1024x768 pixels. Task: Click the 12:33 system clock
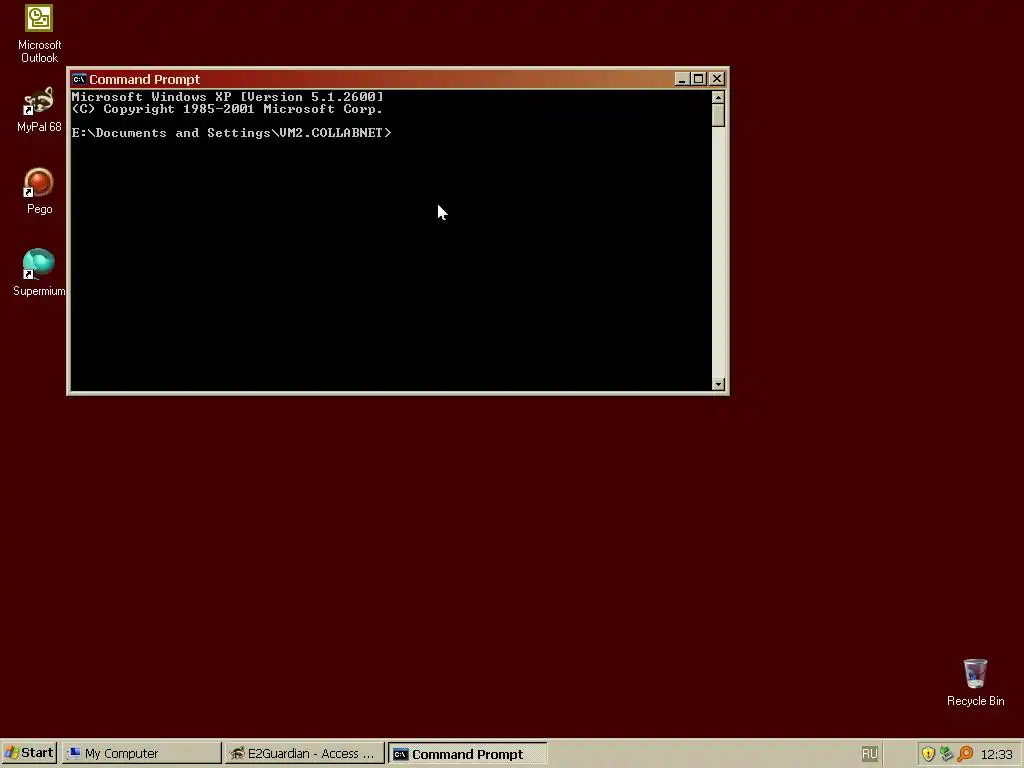(x=997, y=754)
